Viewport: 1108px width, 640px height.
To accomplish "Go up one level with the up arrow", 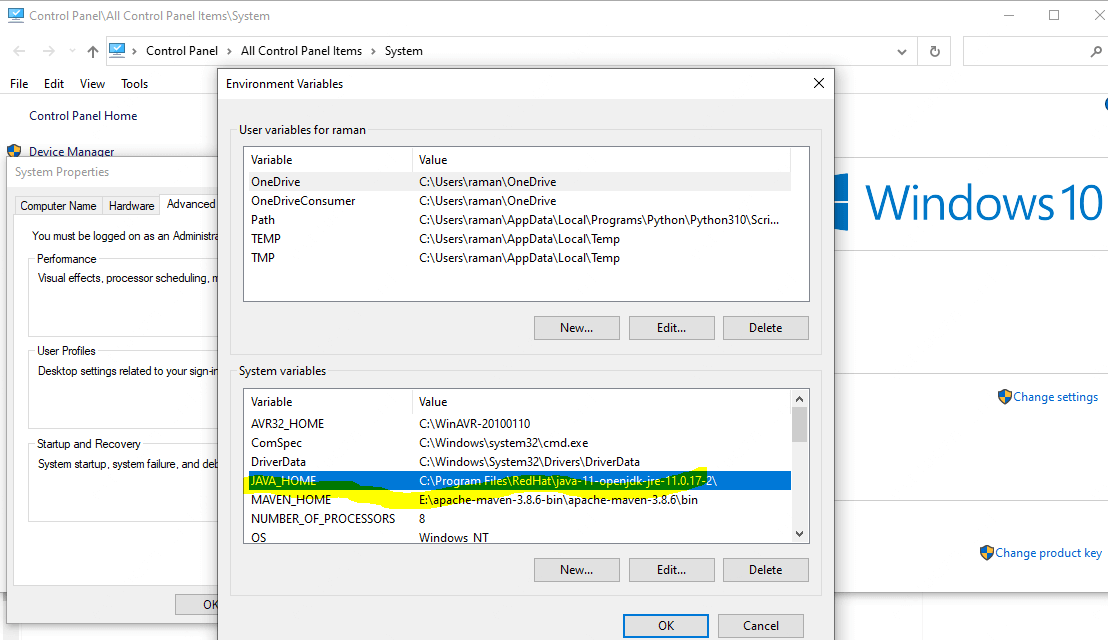I will 91,50.
